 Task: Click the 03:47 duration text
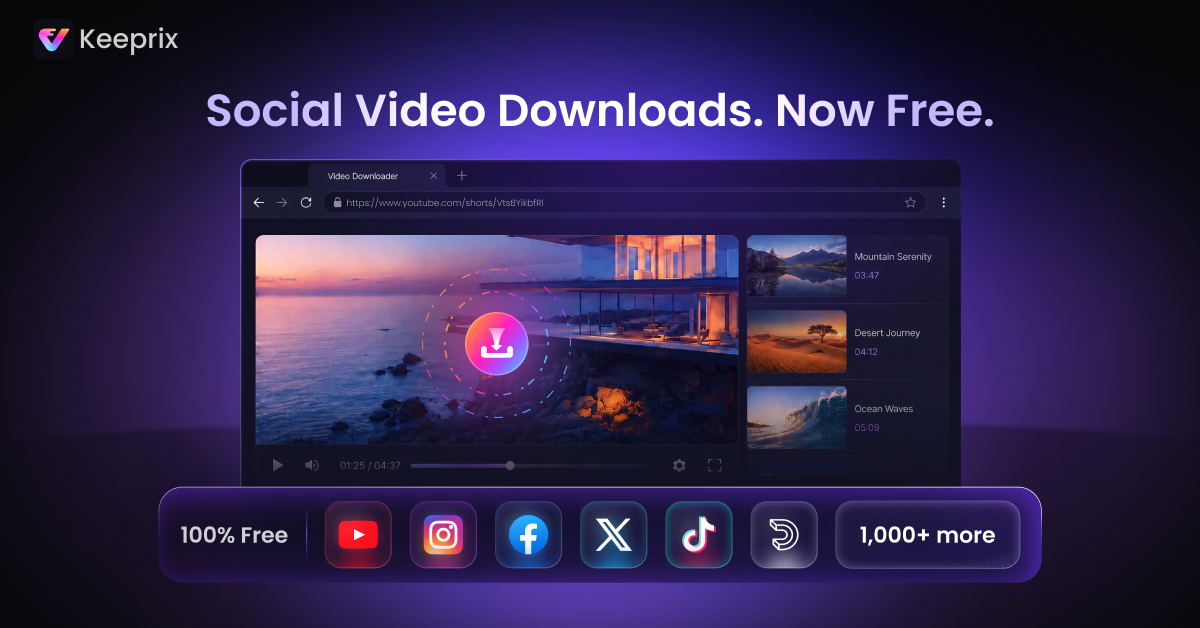click(x=866, y=275)
